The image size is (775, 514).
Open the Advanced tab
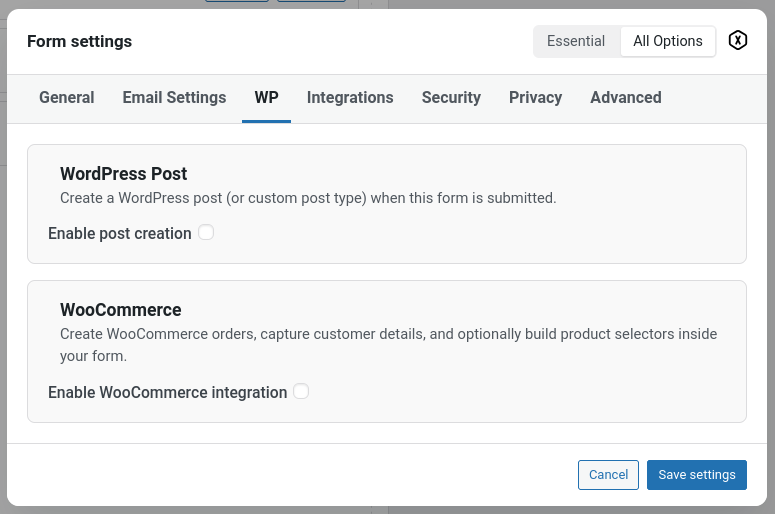click(626, 97)
